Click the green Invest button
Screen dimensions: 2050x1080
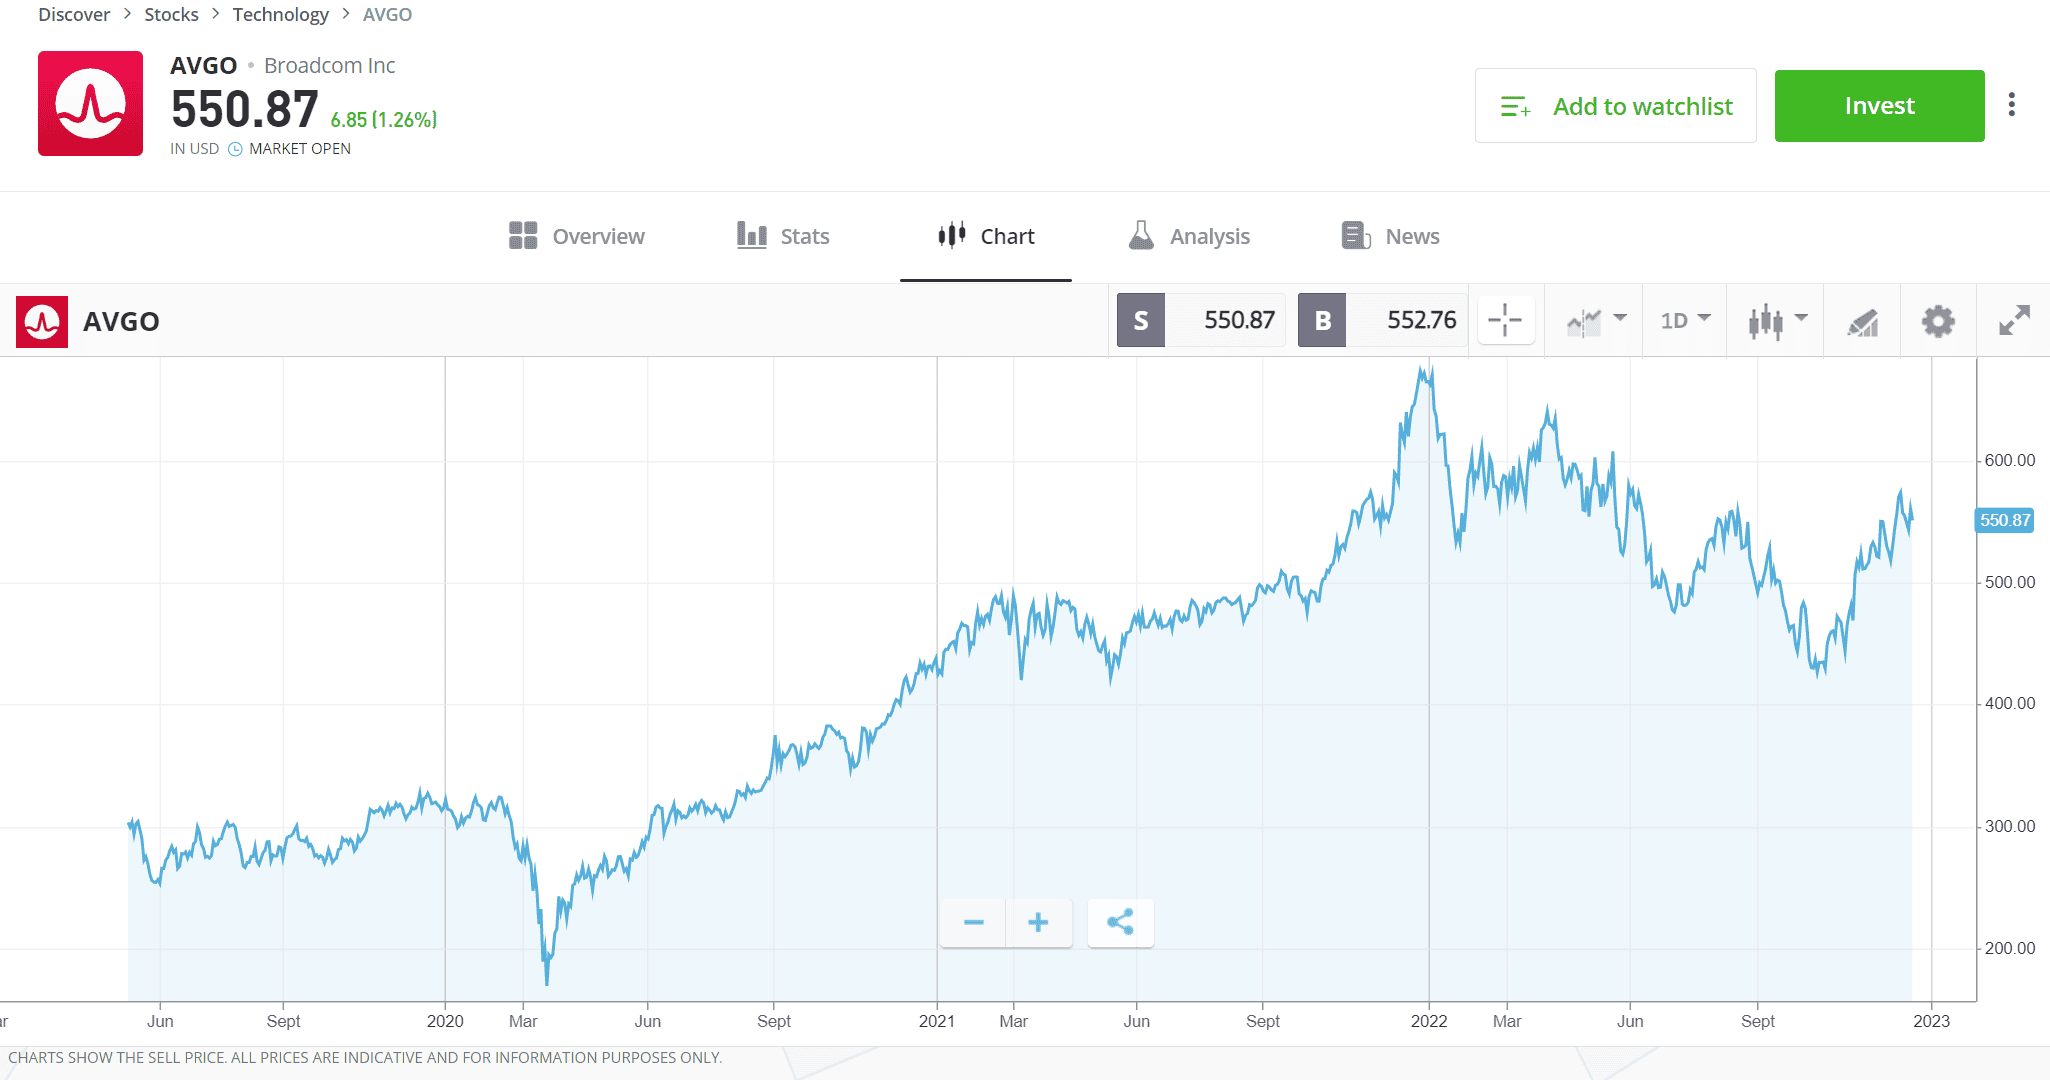pyautogui.click(x=1879, y=106)
